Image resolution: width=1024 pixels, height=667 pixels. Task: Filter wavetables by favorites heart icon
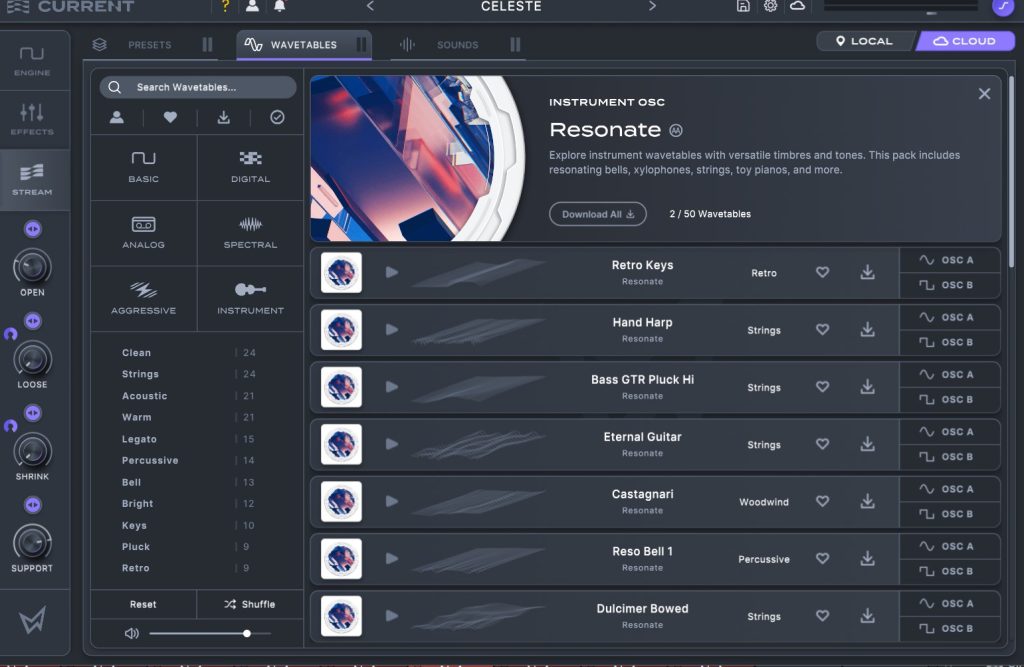coord(170,117)
